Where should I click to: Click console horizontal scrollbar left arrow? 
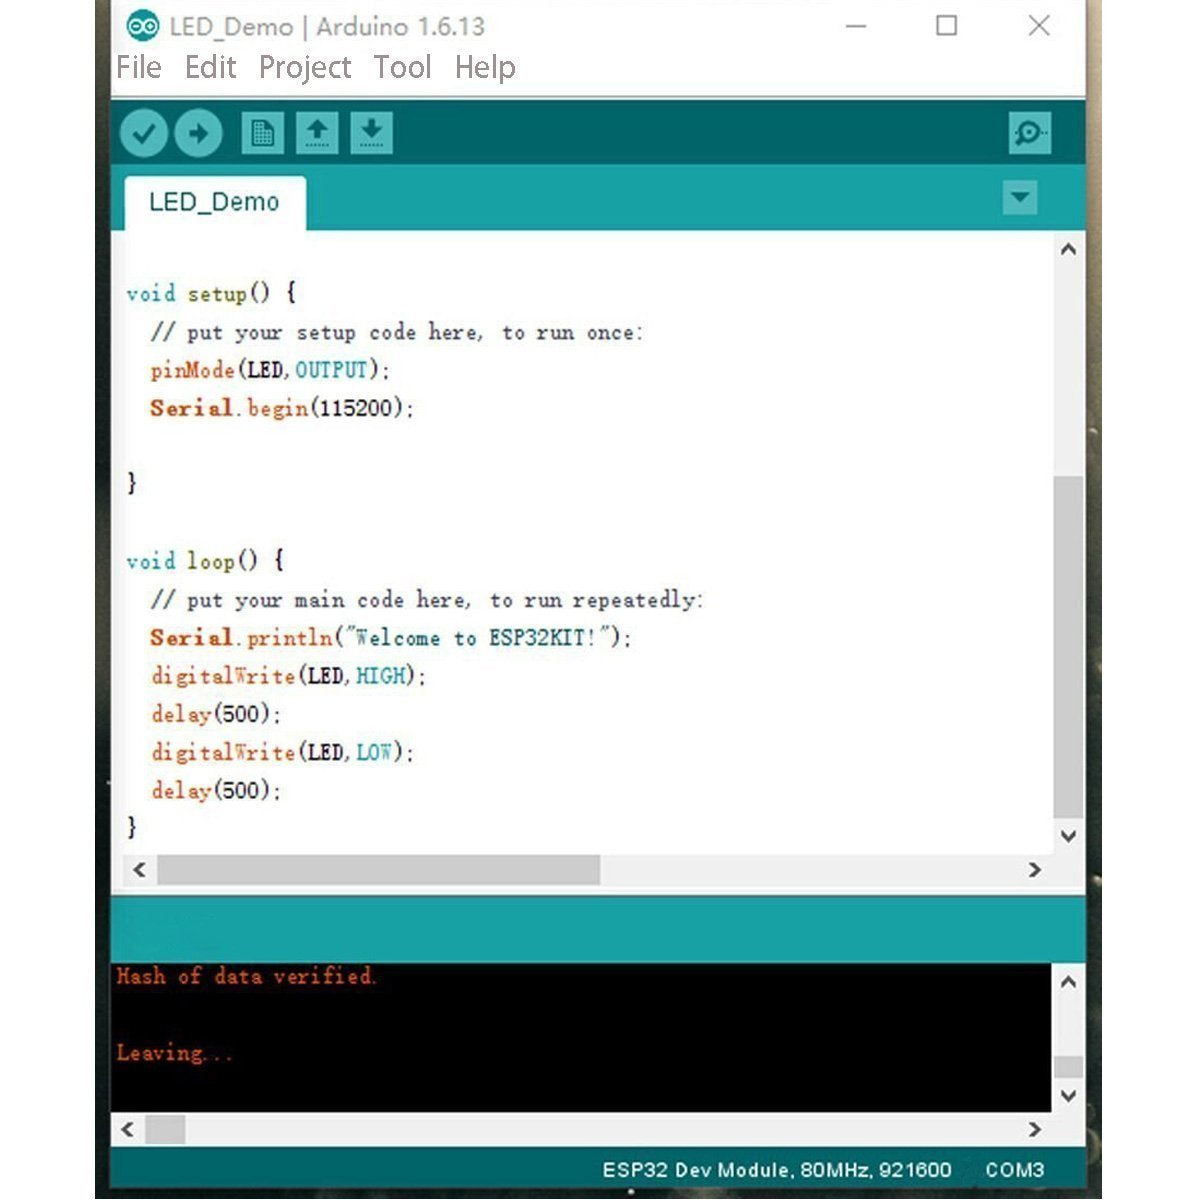pos(127,1130)
